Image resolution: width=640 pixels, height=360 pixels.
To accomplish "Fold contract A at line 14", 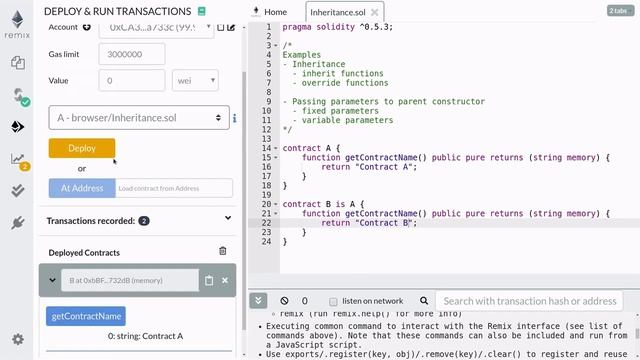I will click(x=276, y=148).
